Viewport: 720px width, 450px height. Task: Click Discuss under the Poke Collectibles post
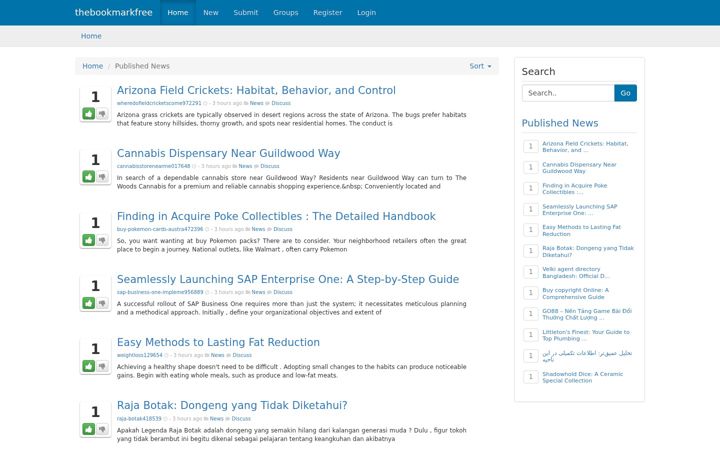(283, 229)
